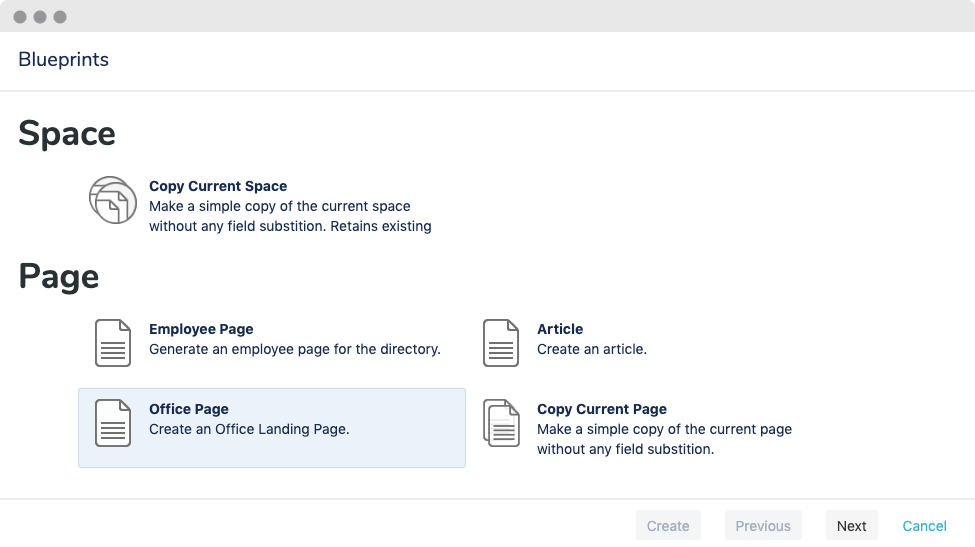Click the 'Office Page' title text
Image resolution: width=975 pixels, height=547 pixels.
(188, 410)
